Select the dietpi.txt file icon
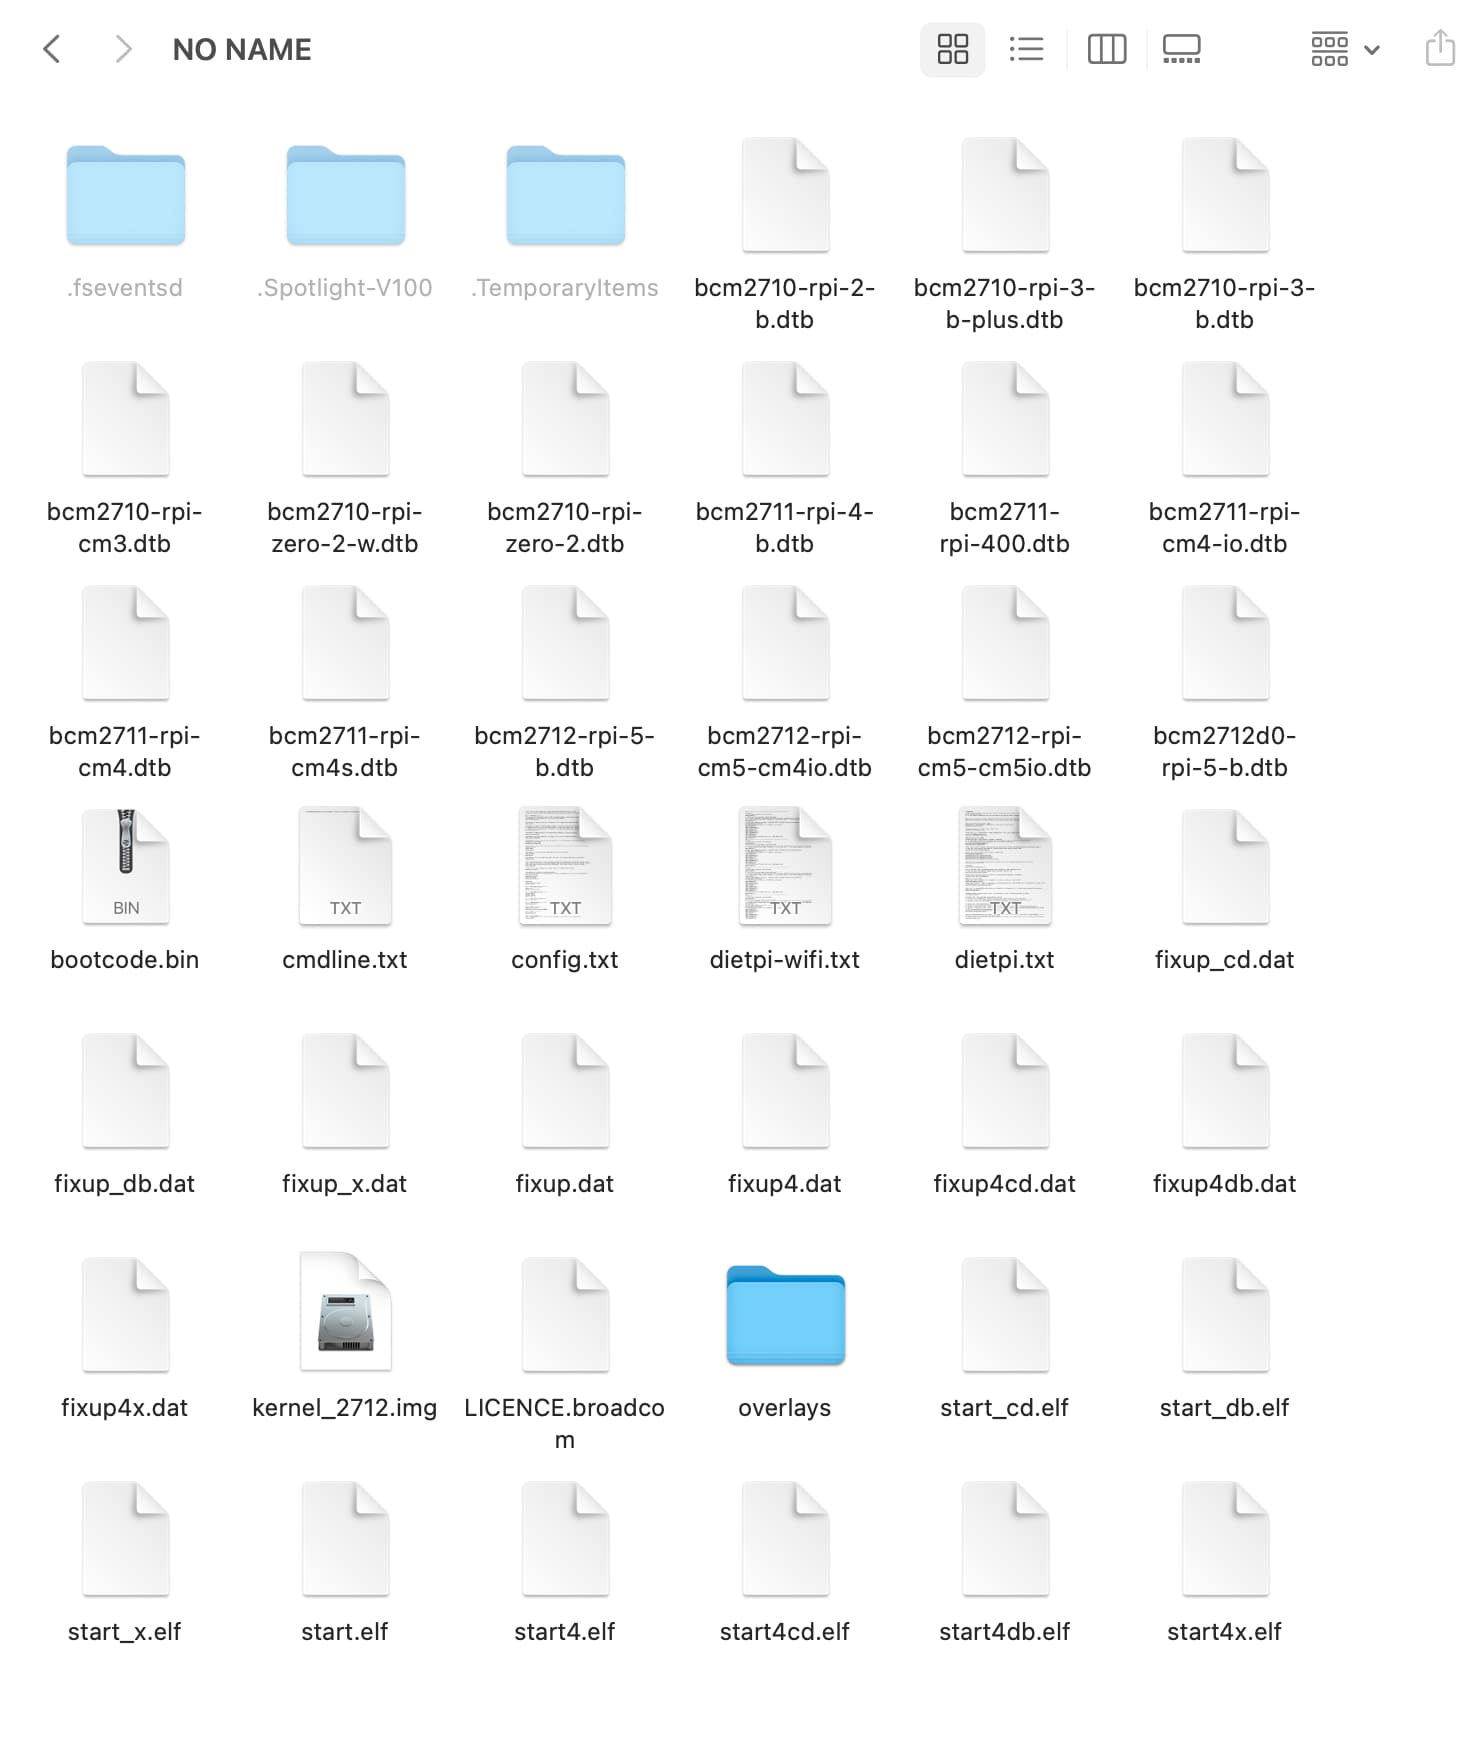This screenshot has height=1738, width=1468. pos(1006,866)
